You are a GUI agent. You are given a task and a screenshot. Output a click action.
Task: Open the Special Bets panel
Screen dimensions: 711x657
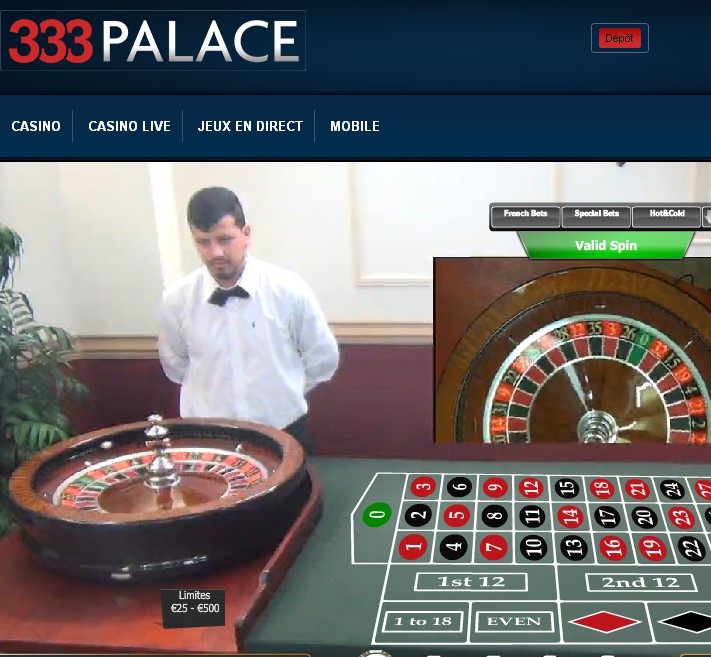pyautogui.click(x=596, y=215)
